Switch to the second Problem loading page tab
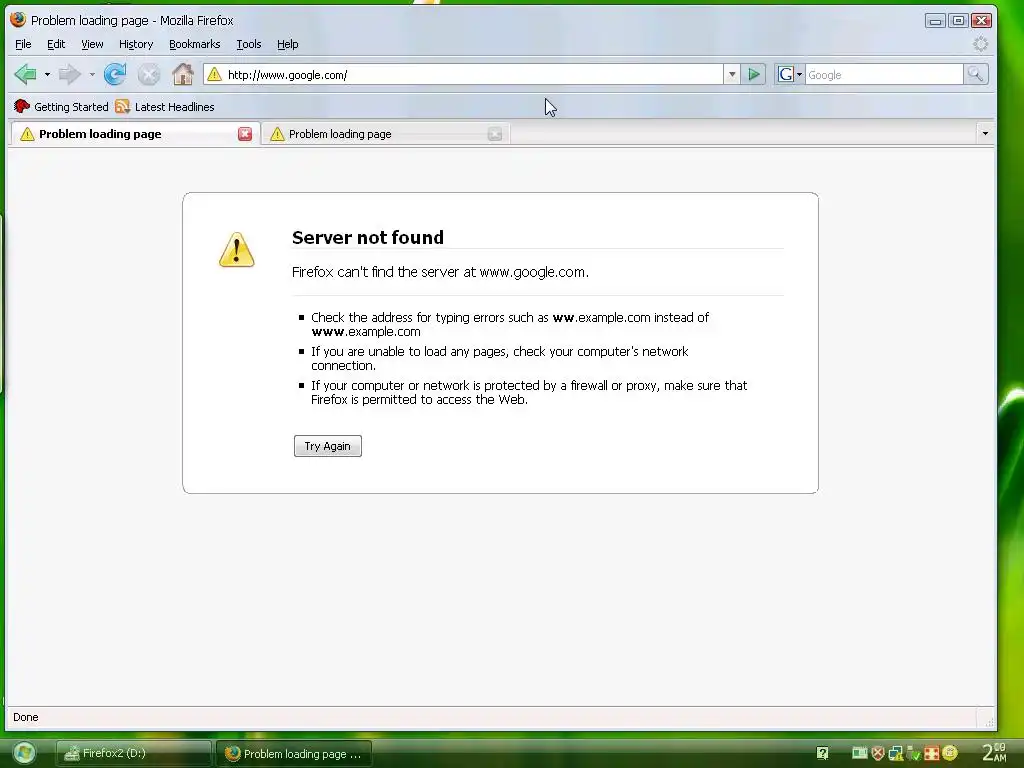The image size is (1024, 768). click(x=386, y=134)
